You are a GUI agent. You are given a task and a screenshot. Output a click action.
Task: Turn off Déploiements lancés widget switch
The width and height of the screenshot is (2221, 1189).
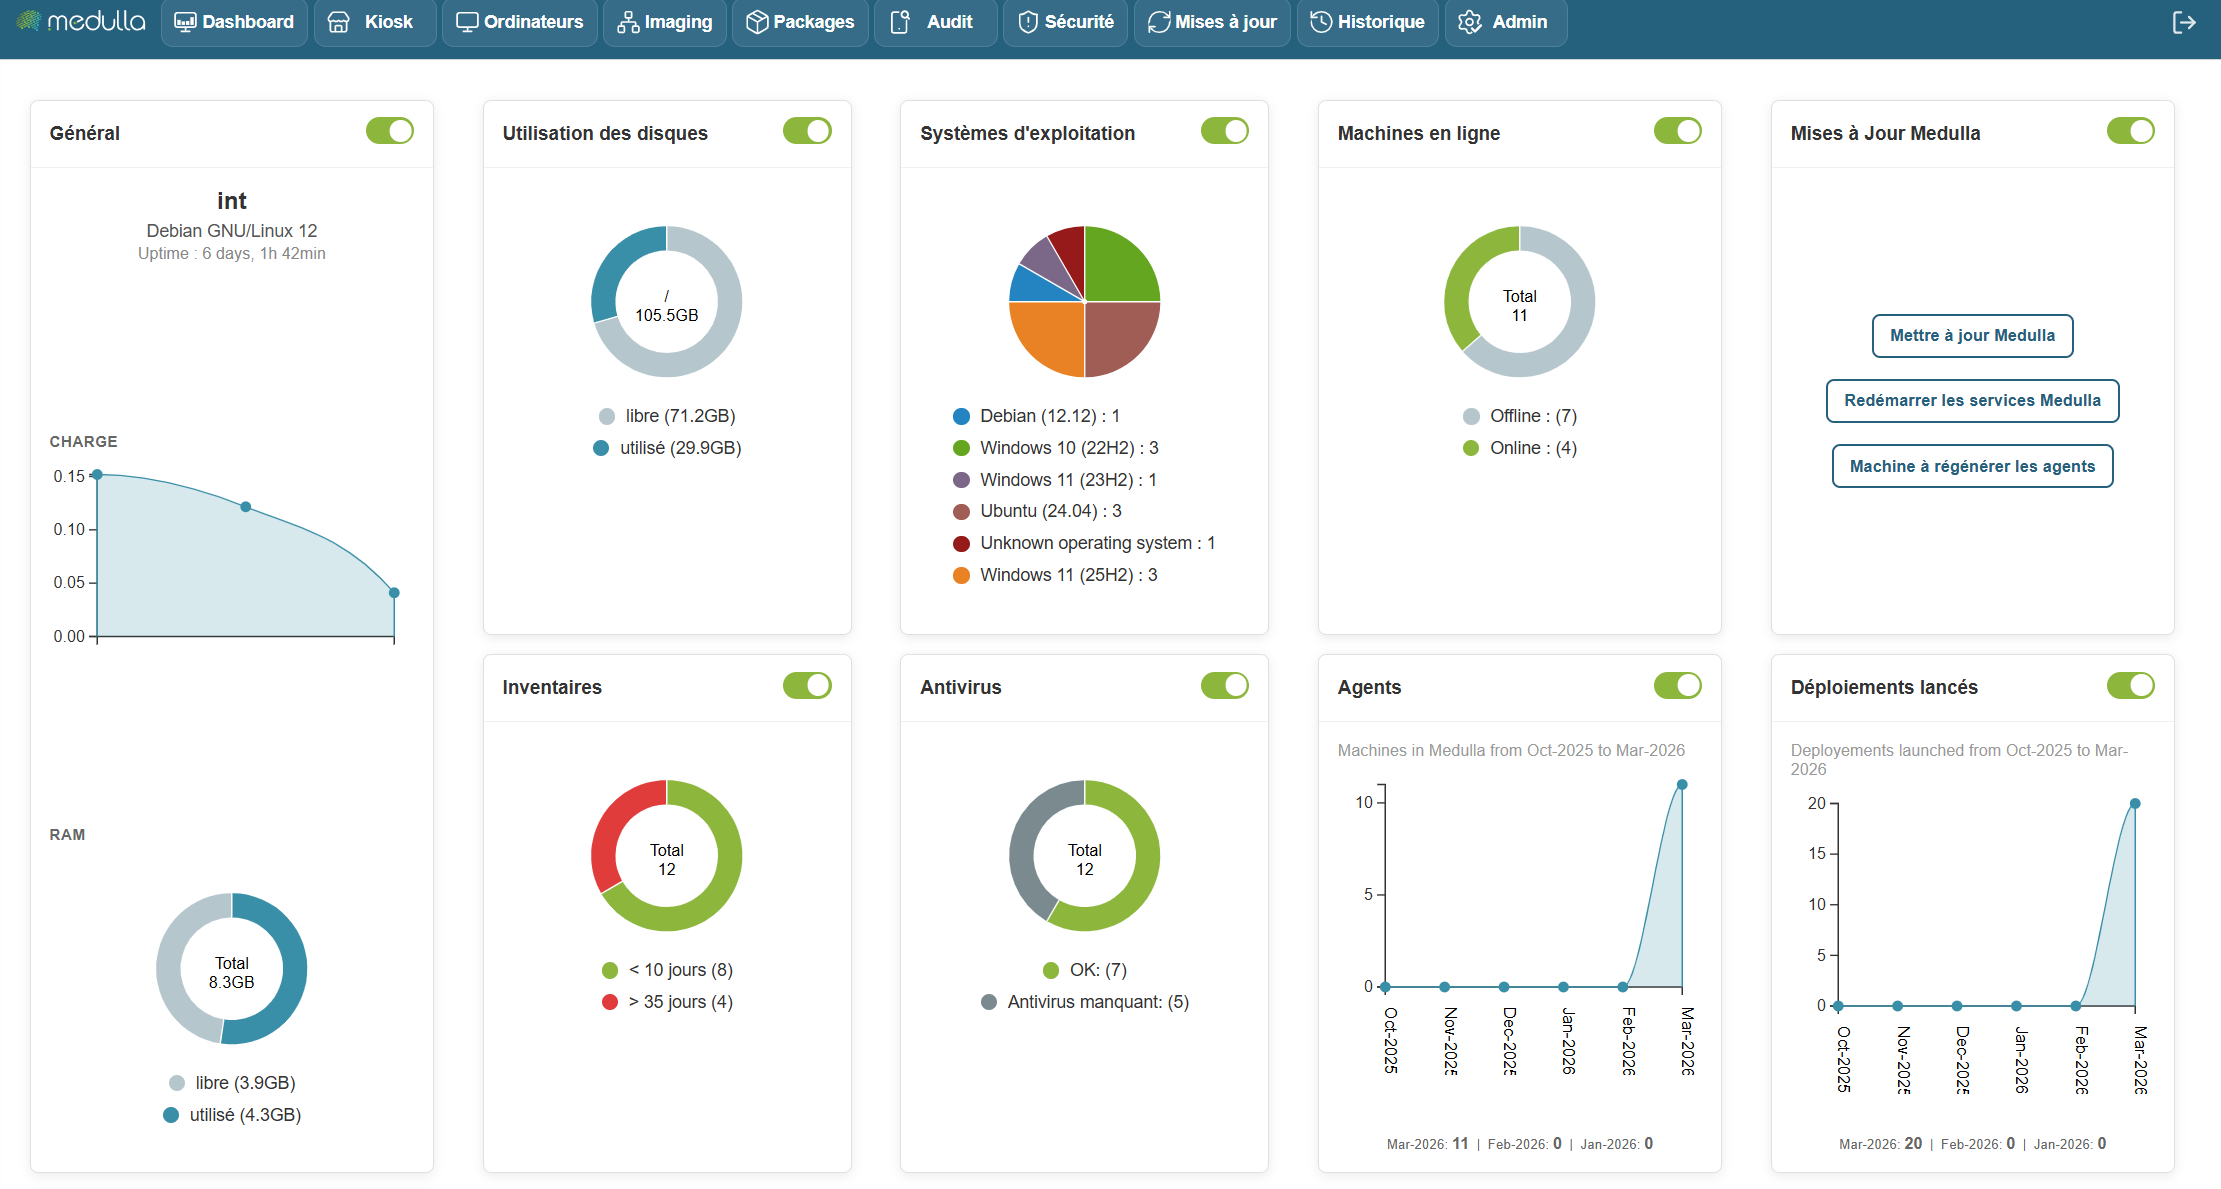[2130, 685]
